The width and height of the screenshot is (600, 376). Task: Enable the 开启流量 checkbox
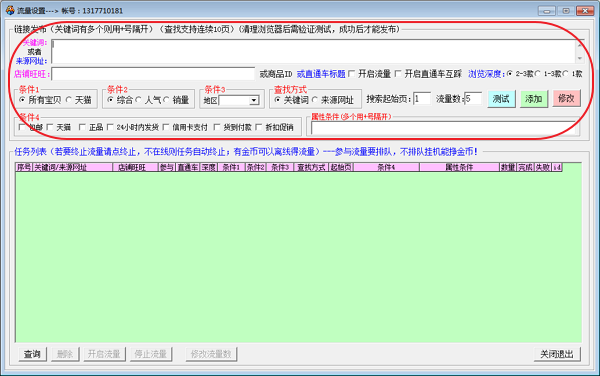point(352,73)
